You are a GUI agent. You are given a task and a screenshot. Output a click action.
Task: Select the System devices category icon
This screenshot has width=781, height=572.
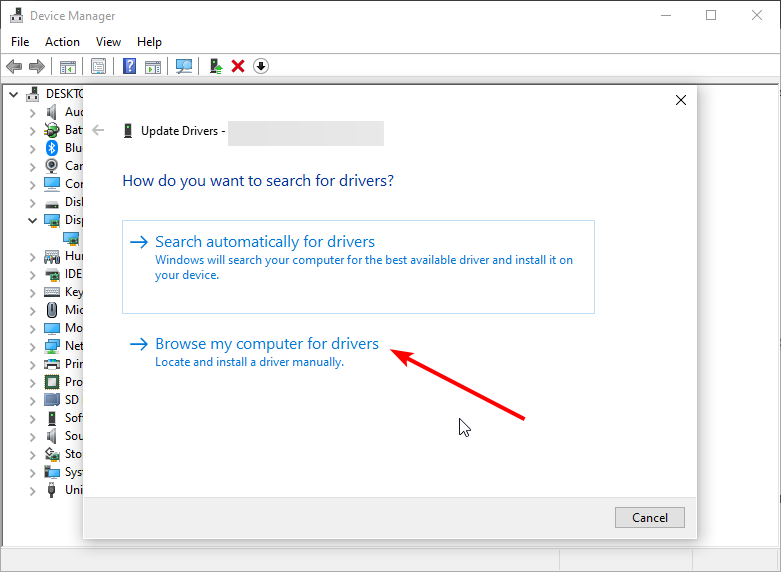click(x=52, y=472)
